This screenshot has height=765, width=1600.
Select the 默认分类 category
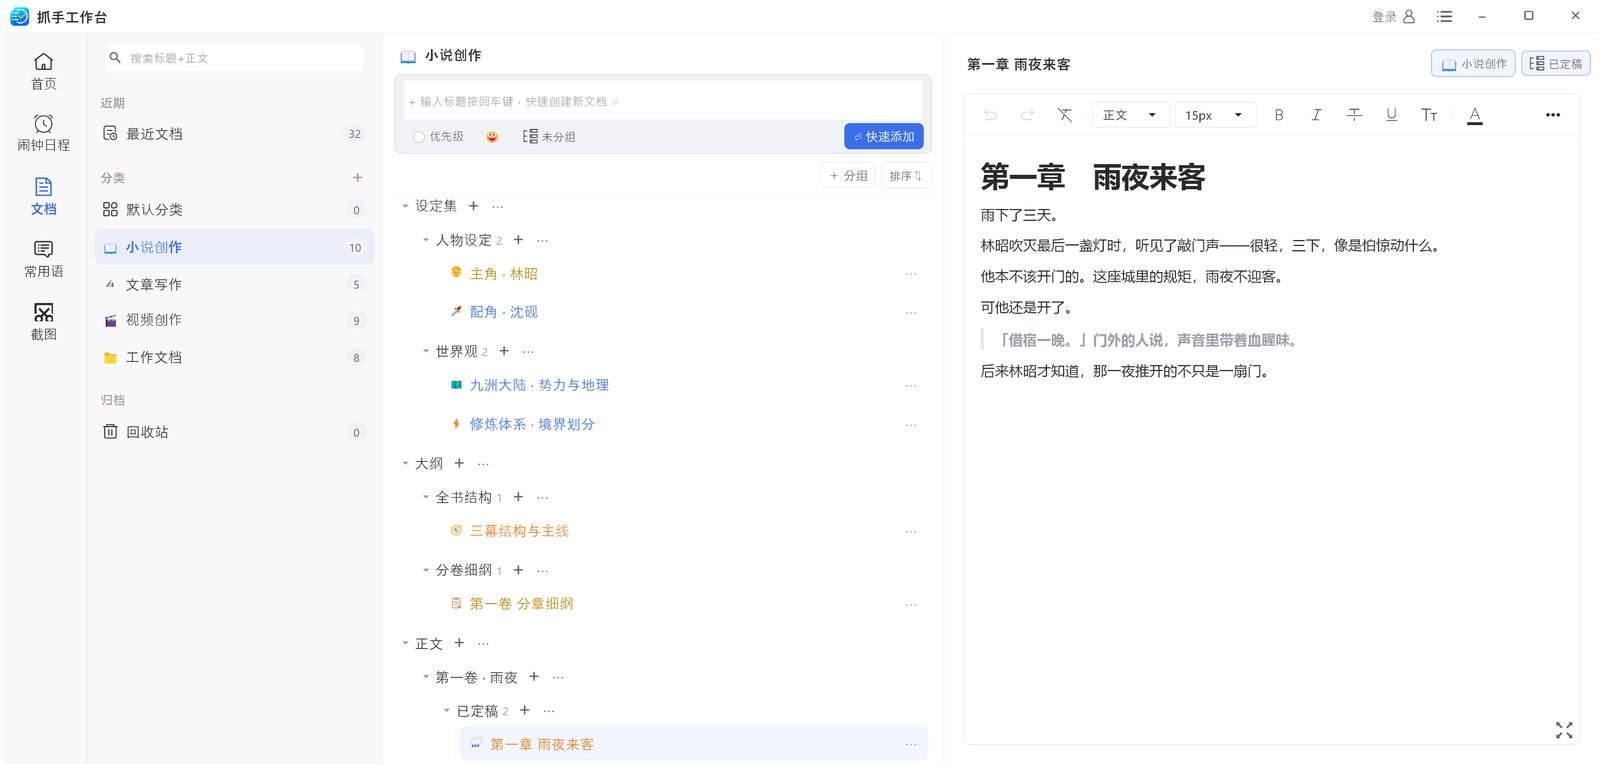coord(234,210)
